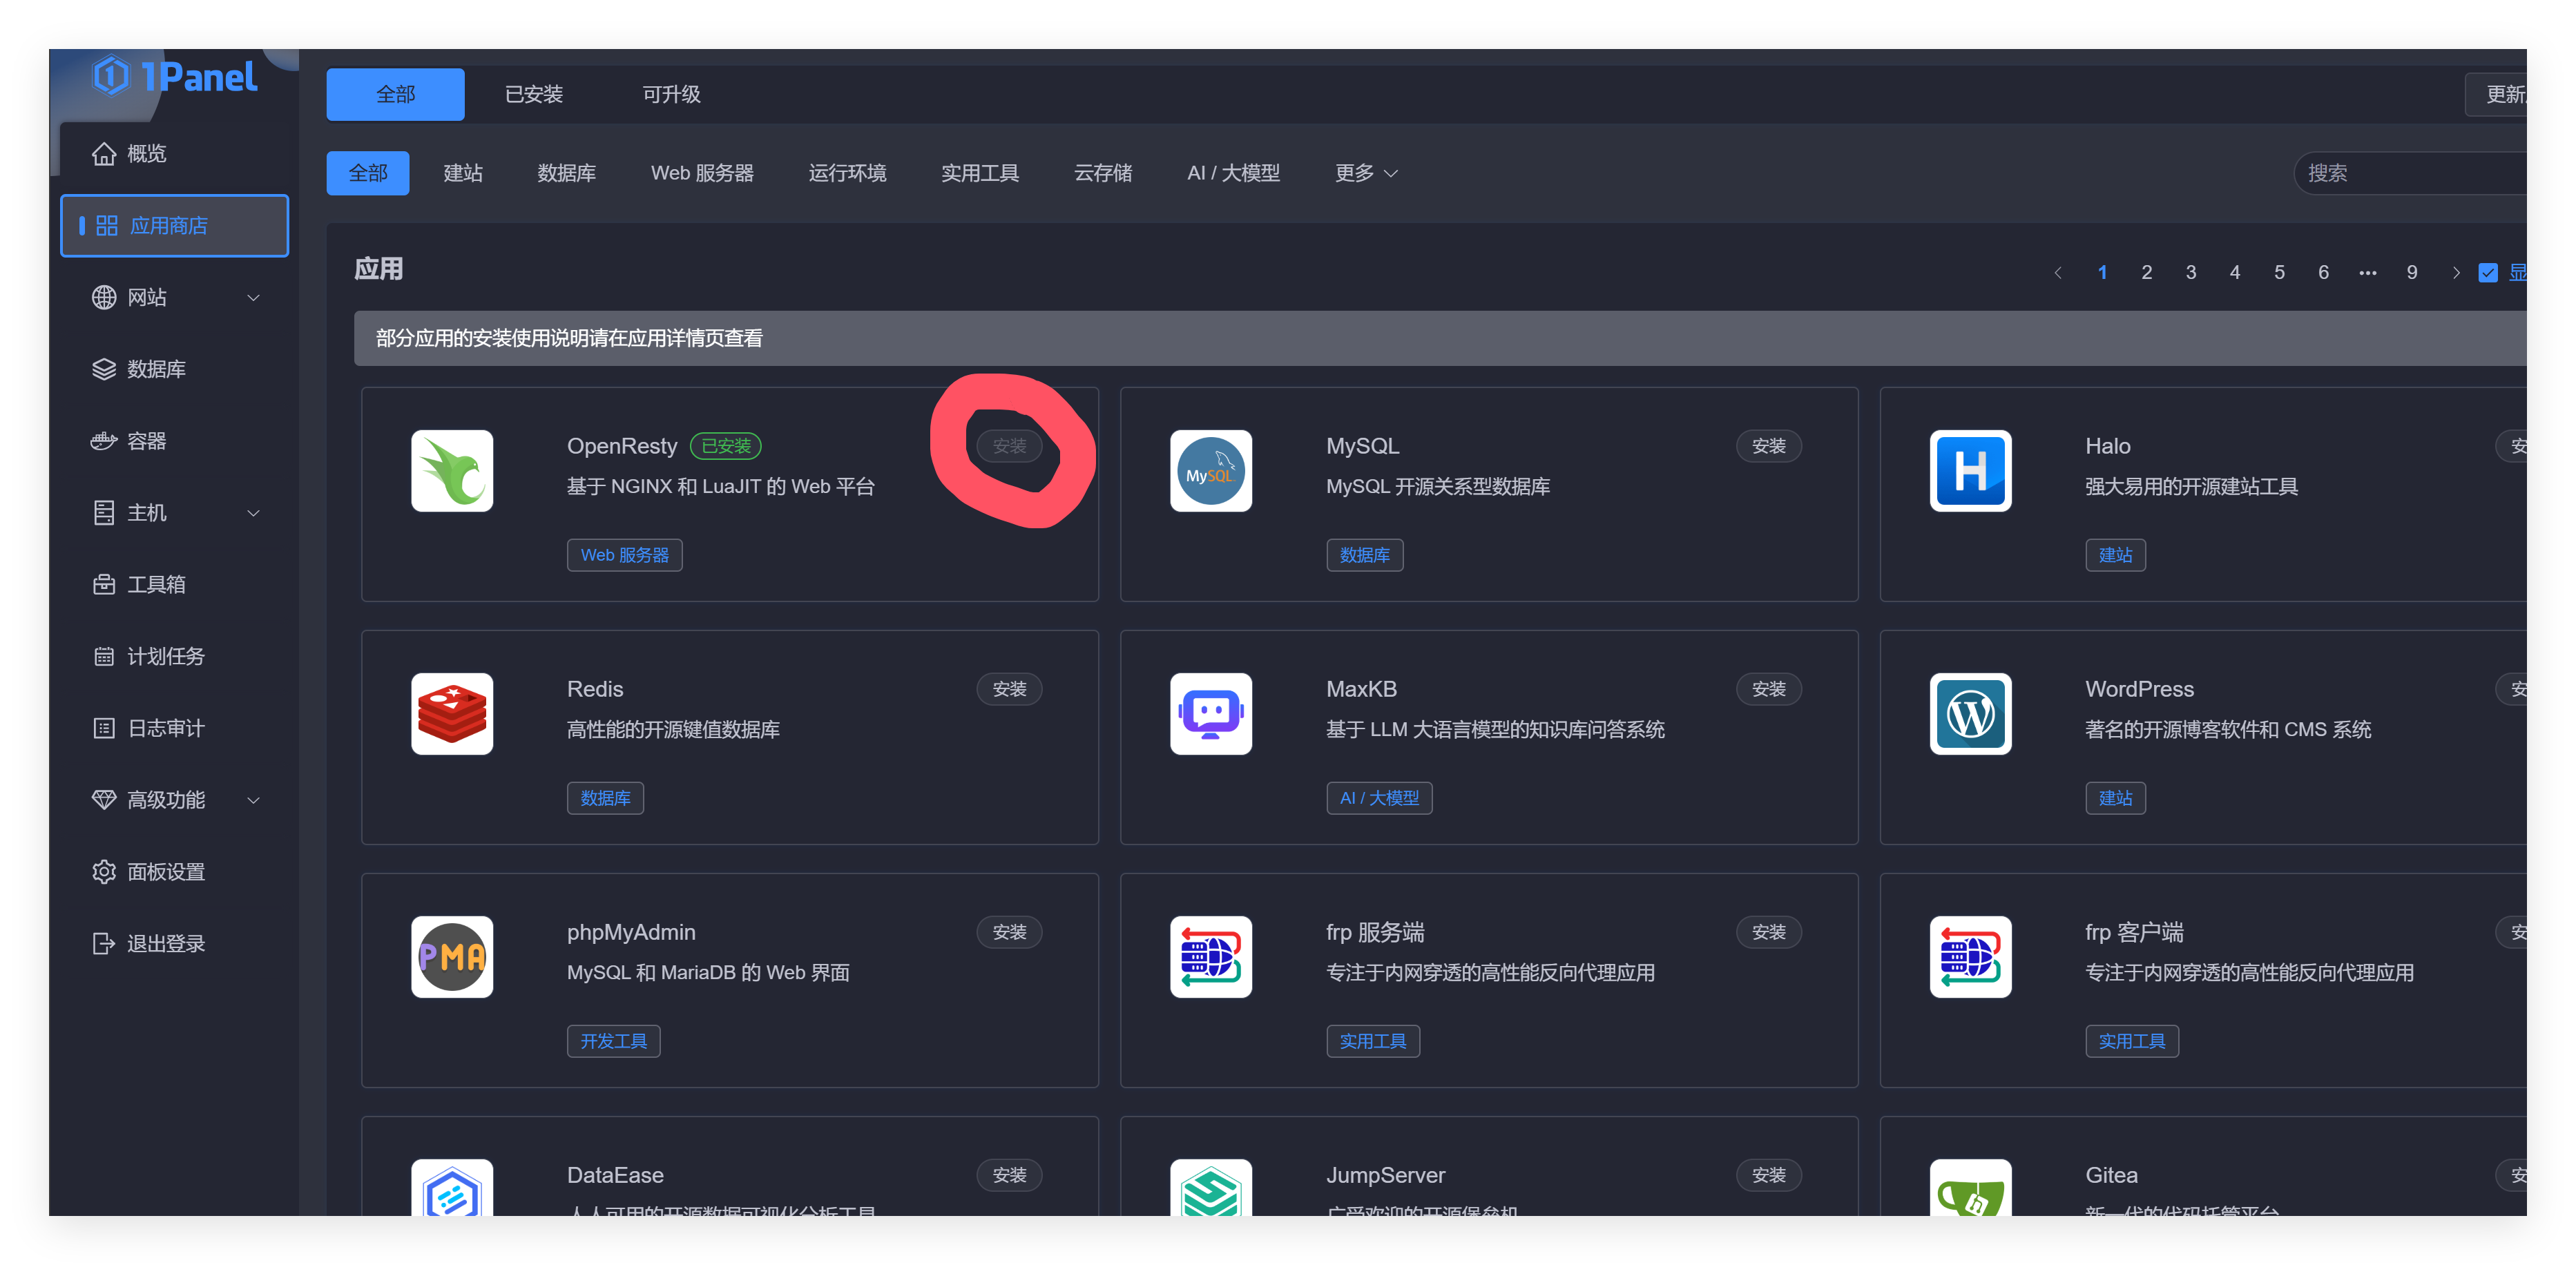Open the 工具箱 toolbox icon
This screenshot has height=1265, width=2576.
tap(104, 584)
